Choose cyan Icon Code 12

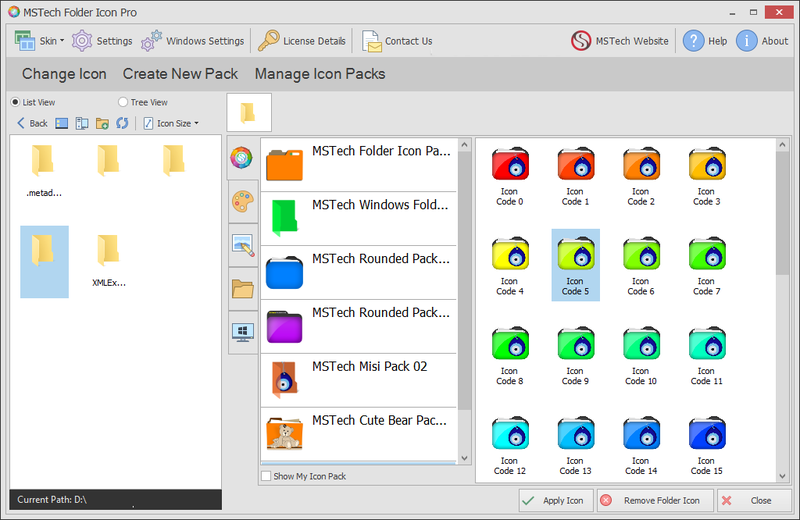click(510, 445)
